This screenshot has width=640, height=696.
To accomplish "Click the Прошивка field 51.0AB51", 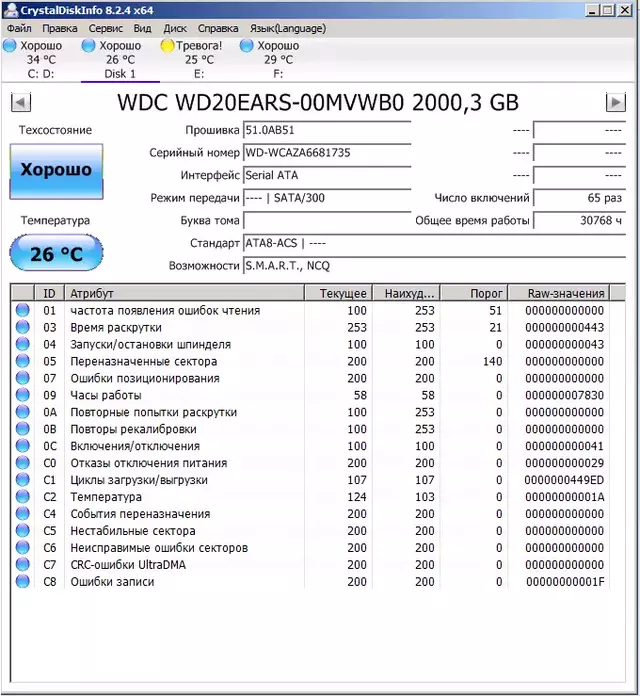I will coord(327,130).
